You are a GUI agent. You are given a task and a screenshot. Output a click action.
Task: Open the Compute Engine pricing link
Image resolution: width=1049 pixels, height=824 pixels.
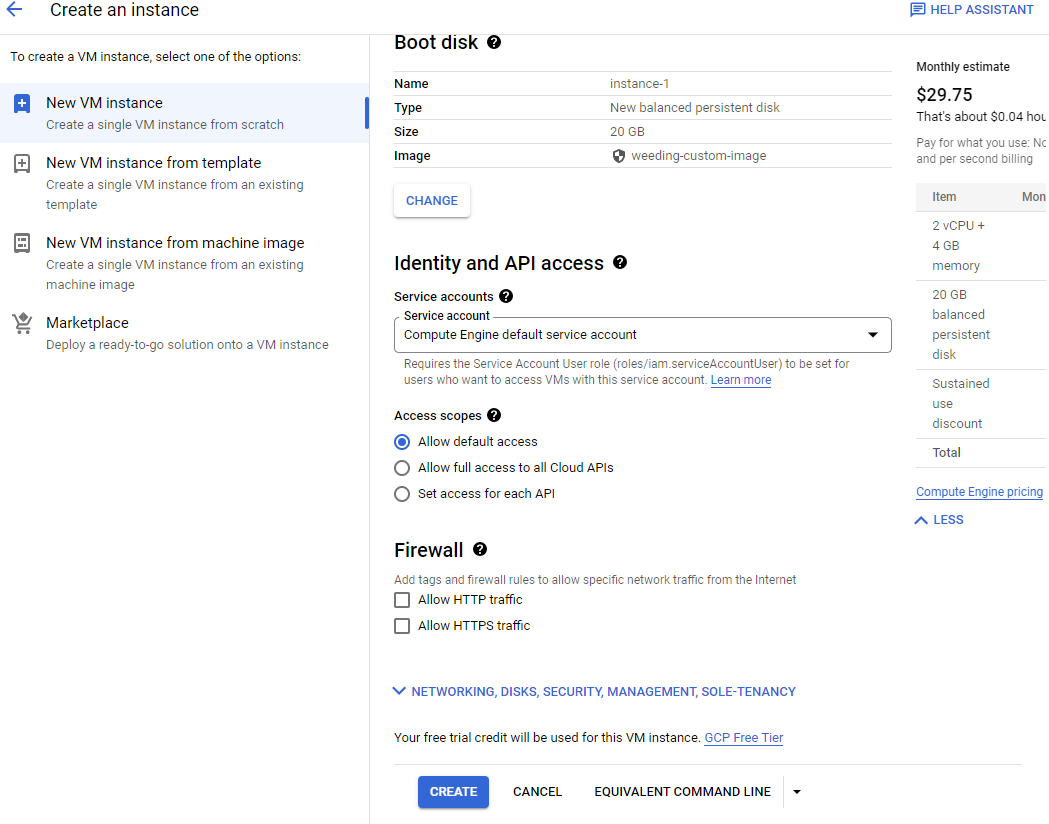tap(979, 492)
